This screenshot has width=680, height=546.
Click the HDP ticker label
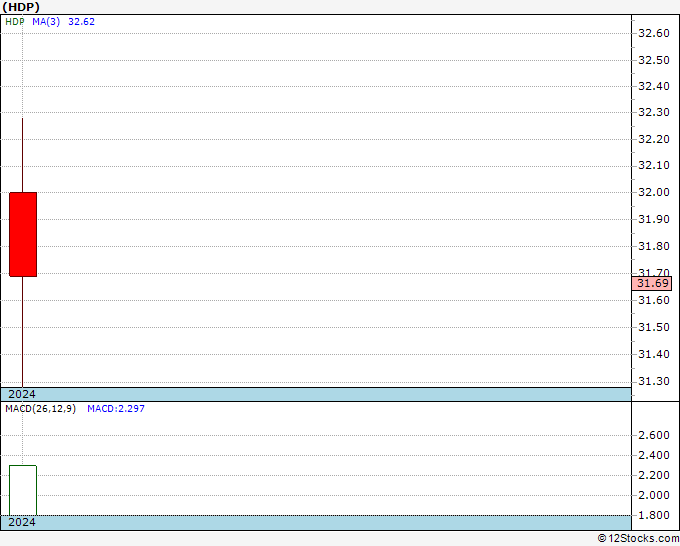pyautogui.click(x=15, y=22)
